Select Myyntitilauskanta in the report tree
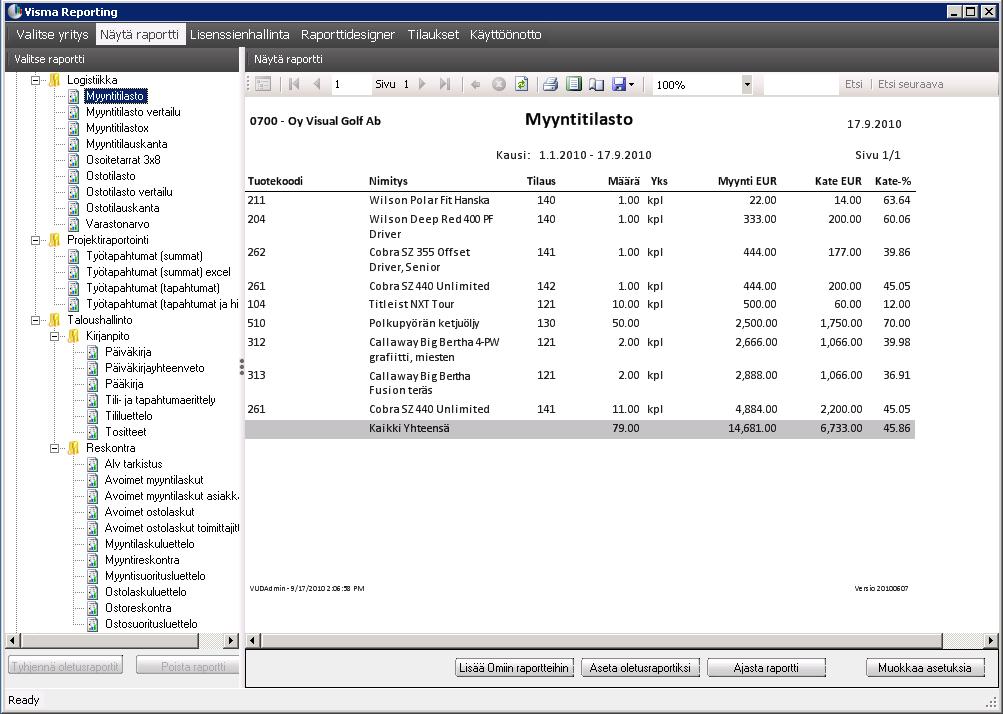This screenshot has height=714, width=1003. [127, 144]
